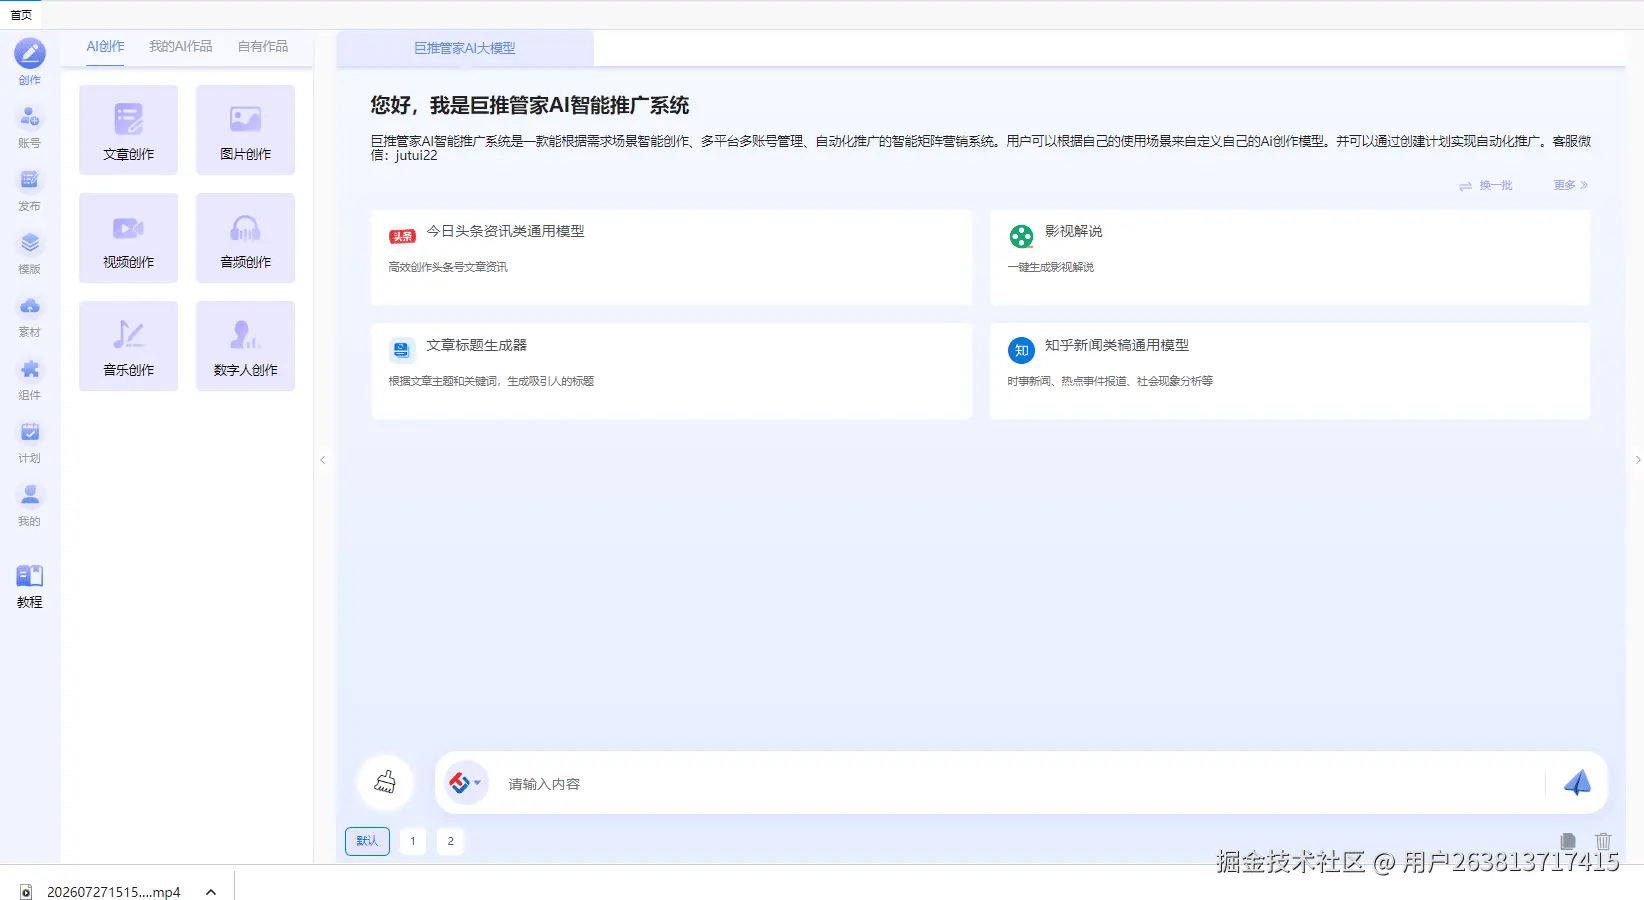Click the trash delete icon

pos(1603,842)
